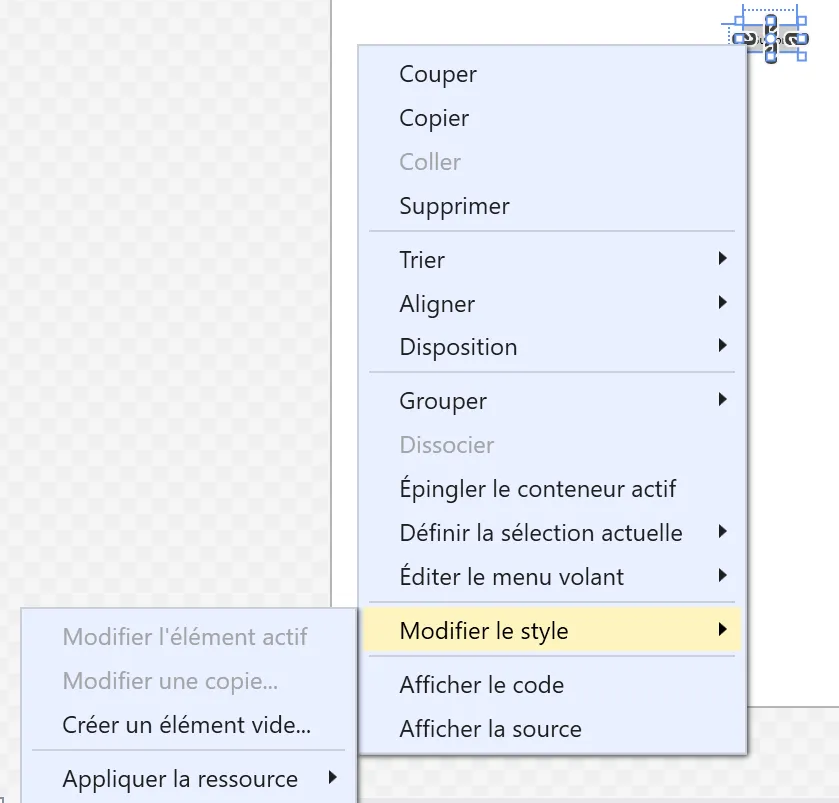Choose Afficher la source
This screenshot has height=803, width=839.
pos(490,729)
